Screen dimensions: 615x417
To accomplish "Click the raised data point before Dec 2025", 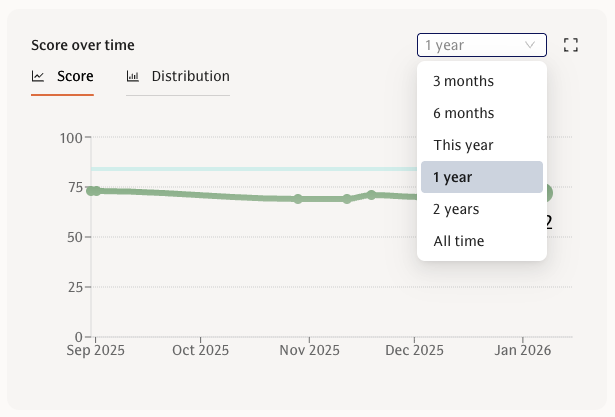I will point(371,194).
